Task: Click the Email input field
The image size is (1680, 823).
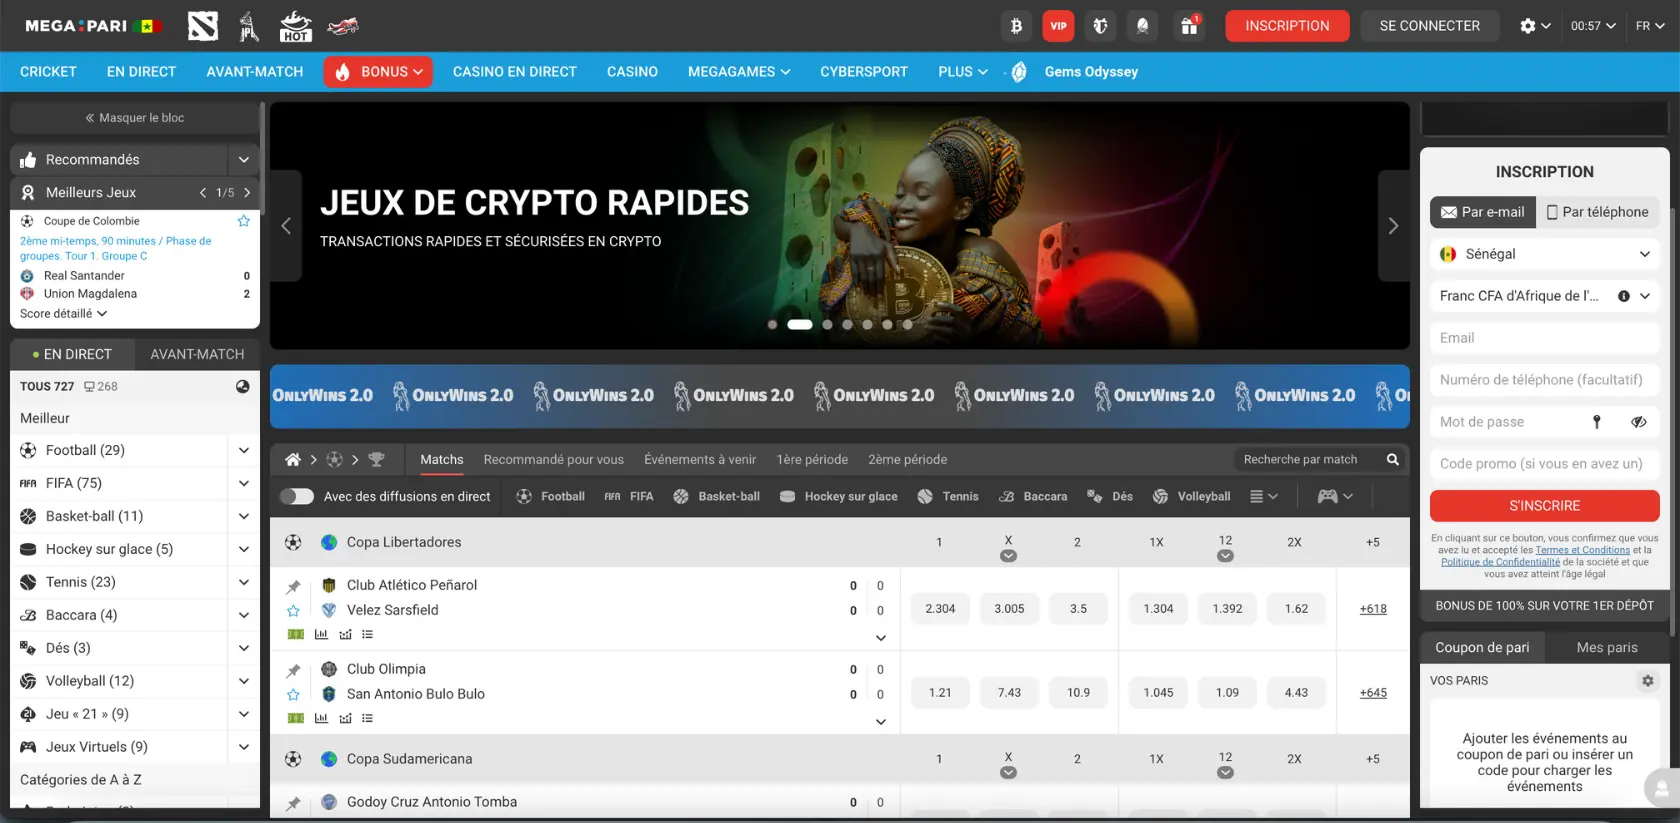Action: pos(1544,338)
